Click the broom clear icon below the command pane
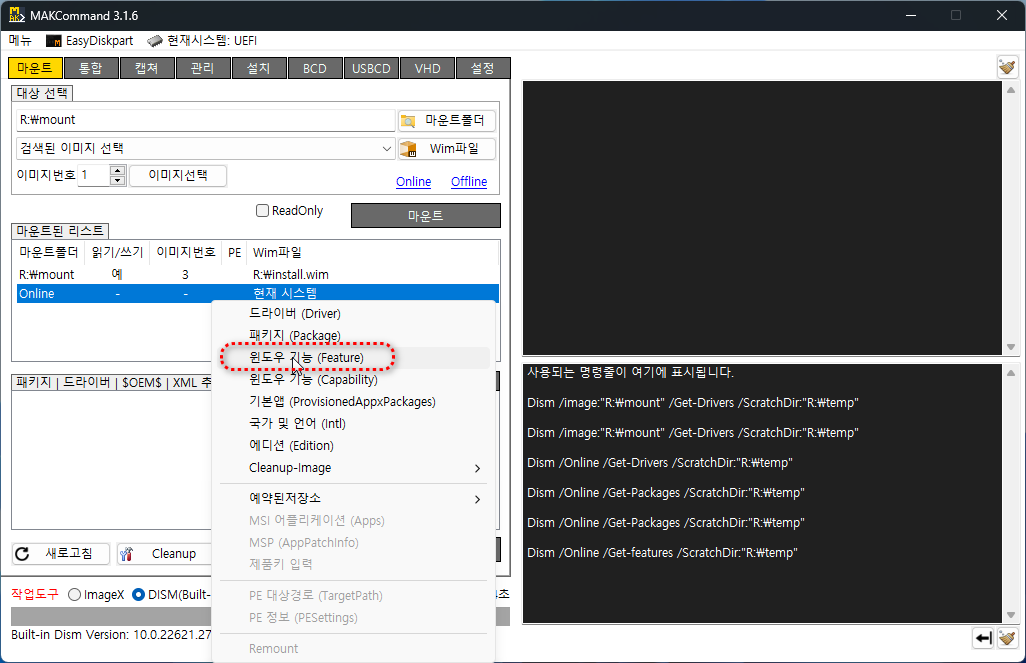 1007,637
